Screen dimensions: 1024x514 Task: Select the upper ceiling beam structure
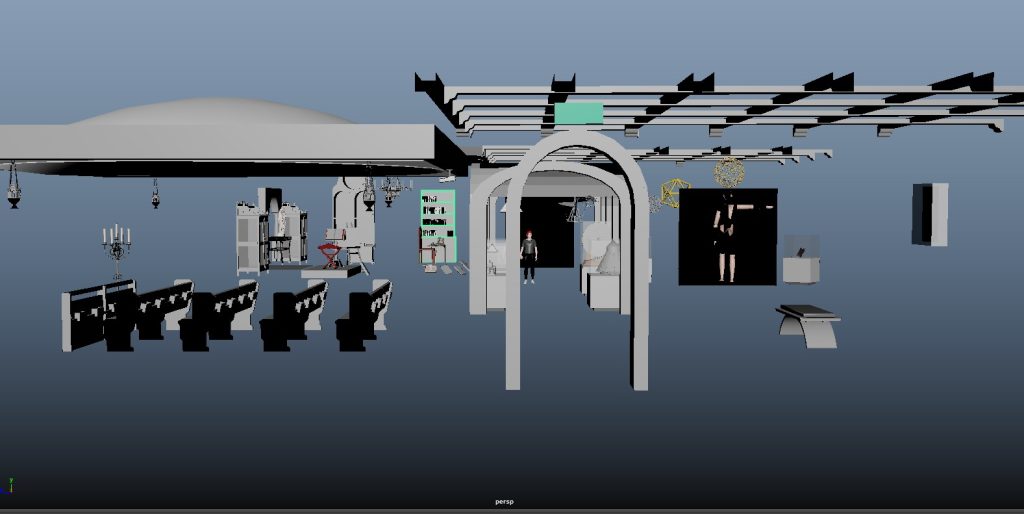[x=718, y=105]
